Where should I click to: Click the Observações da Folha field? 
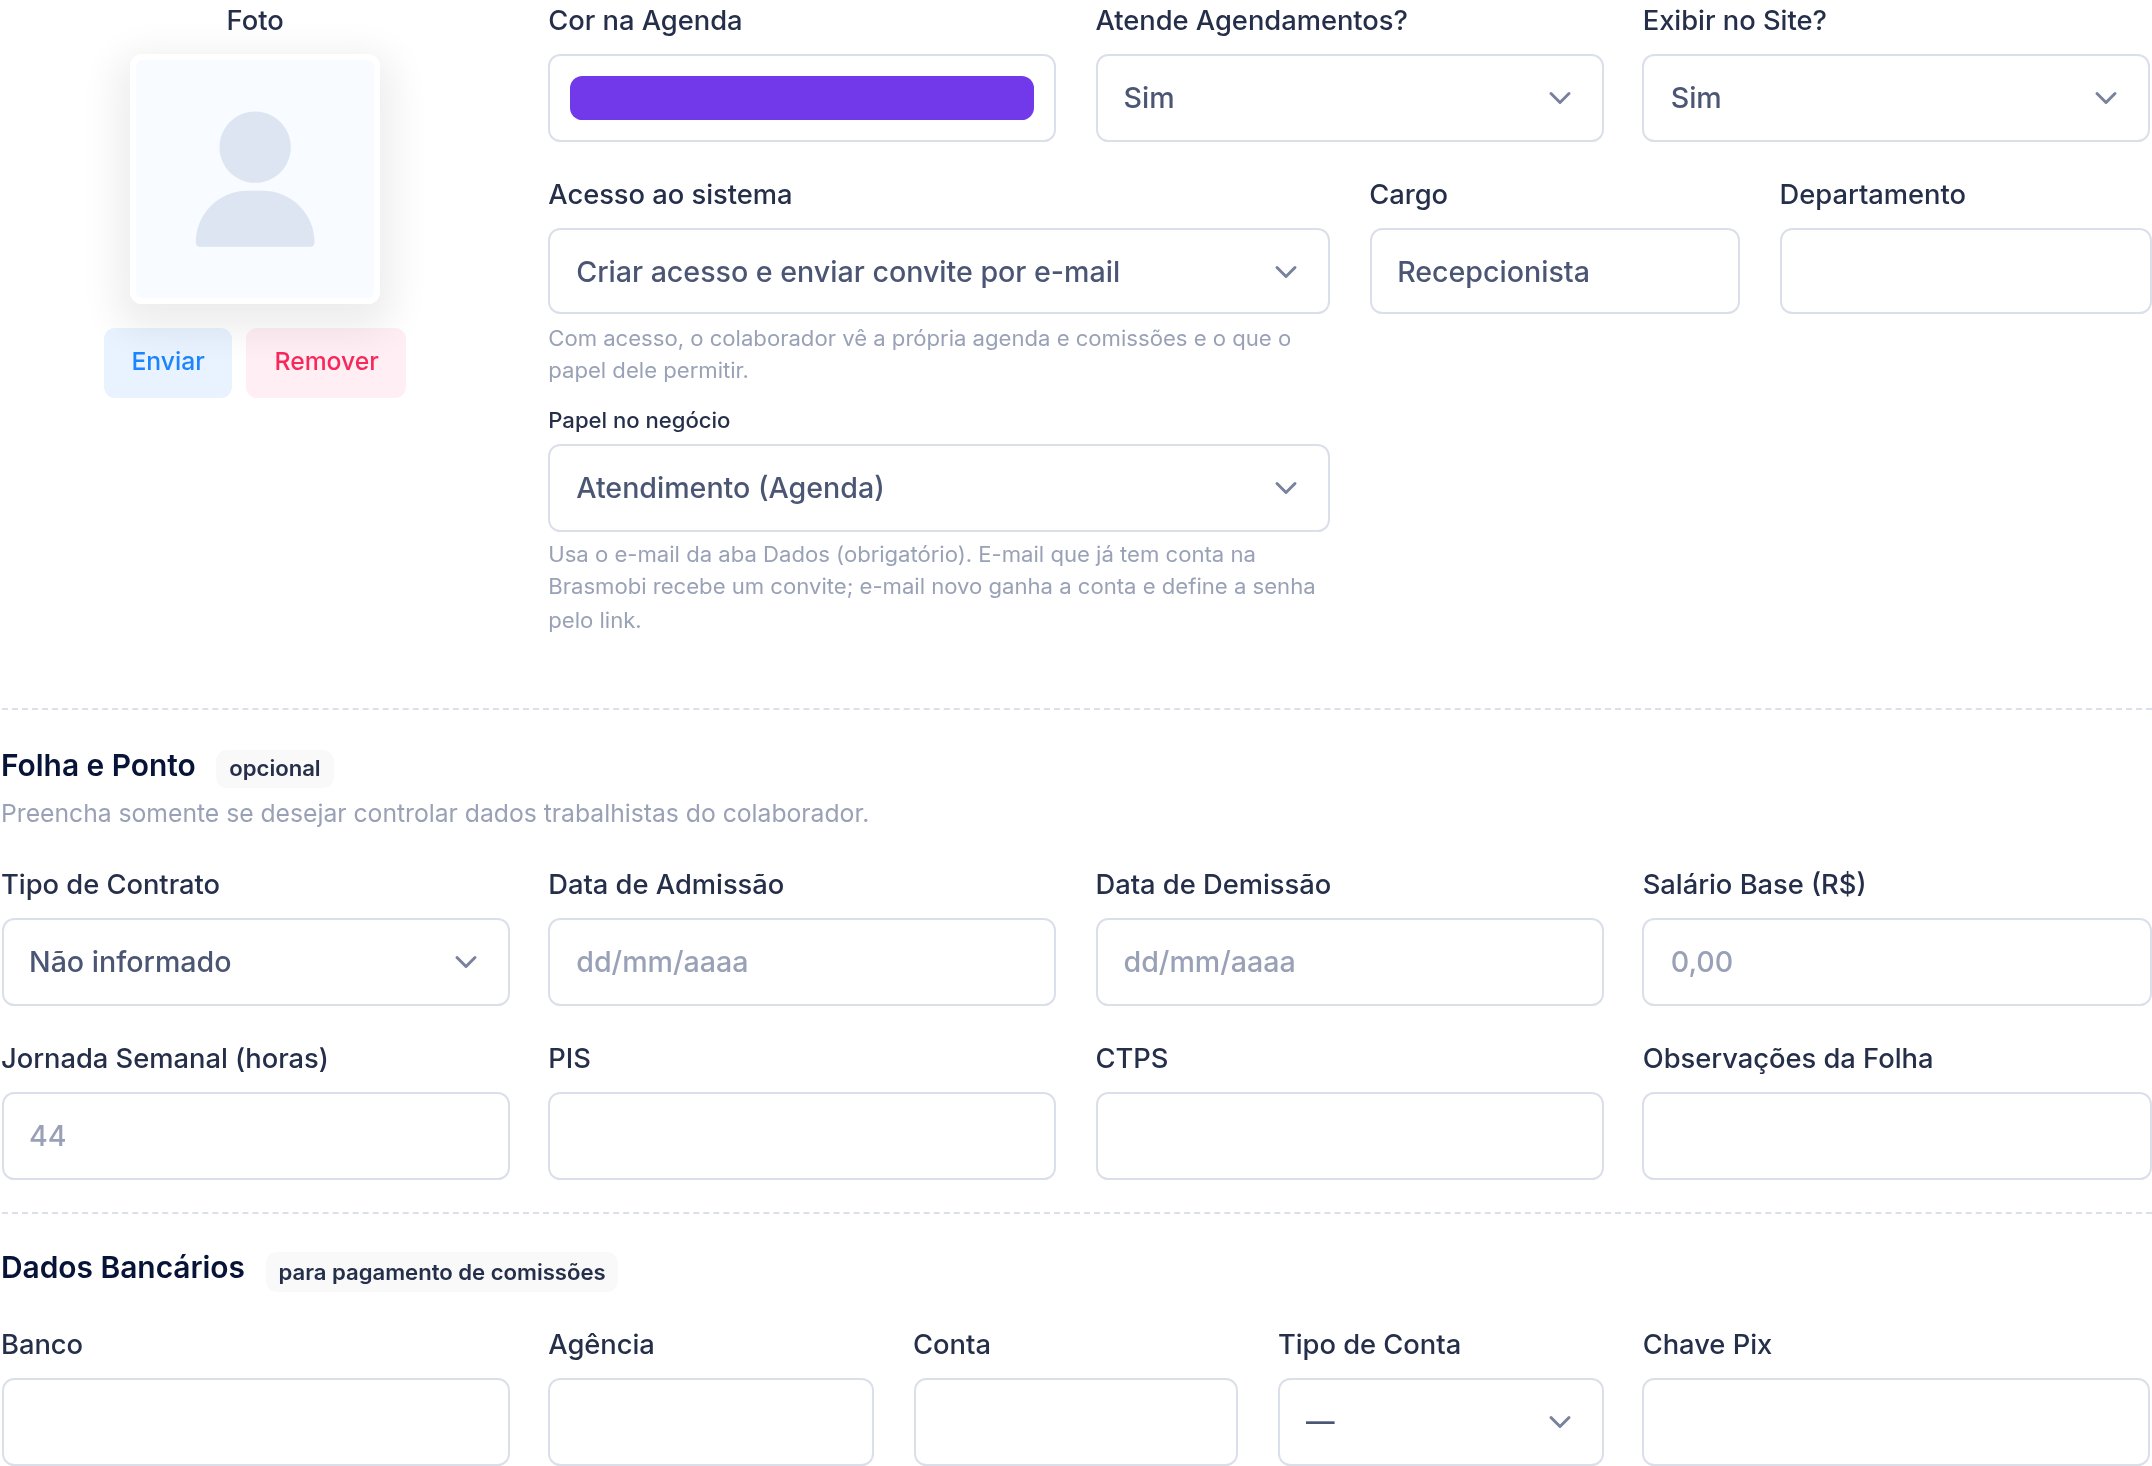point(1897,1136)
